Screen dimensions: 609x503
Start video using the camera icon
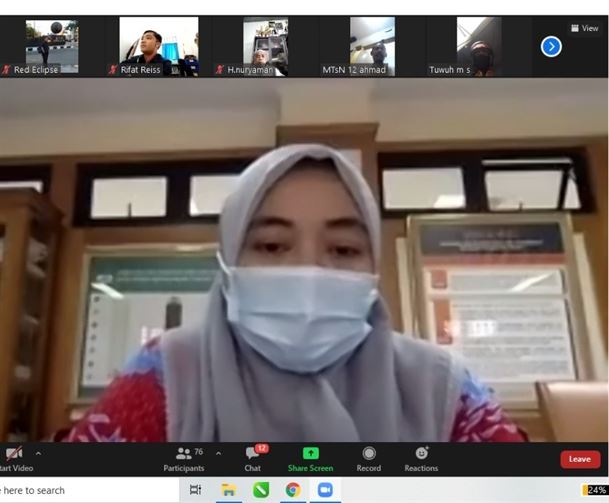click(13, 454)
